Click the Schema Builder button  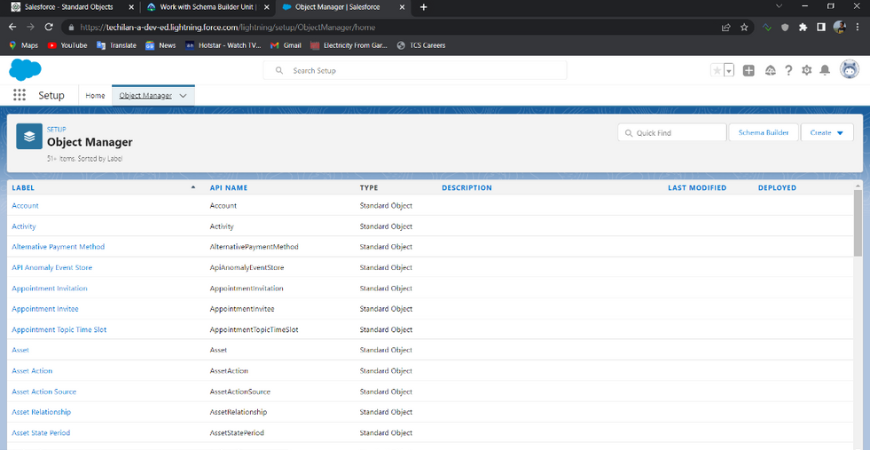click(763, 132)
